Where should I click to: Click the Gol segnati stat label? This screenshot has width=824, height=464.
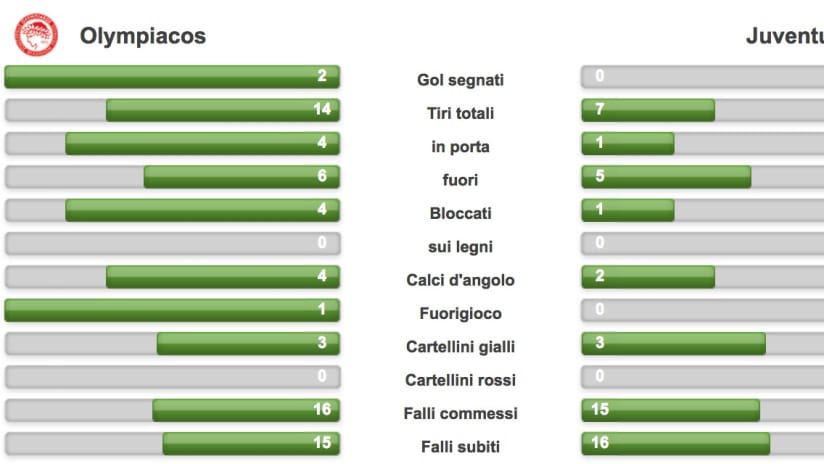click(x=460, y=80)
